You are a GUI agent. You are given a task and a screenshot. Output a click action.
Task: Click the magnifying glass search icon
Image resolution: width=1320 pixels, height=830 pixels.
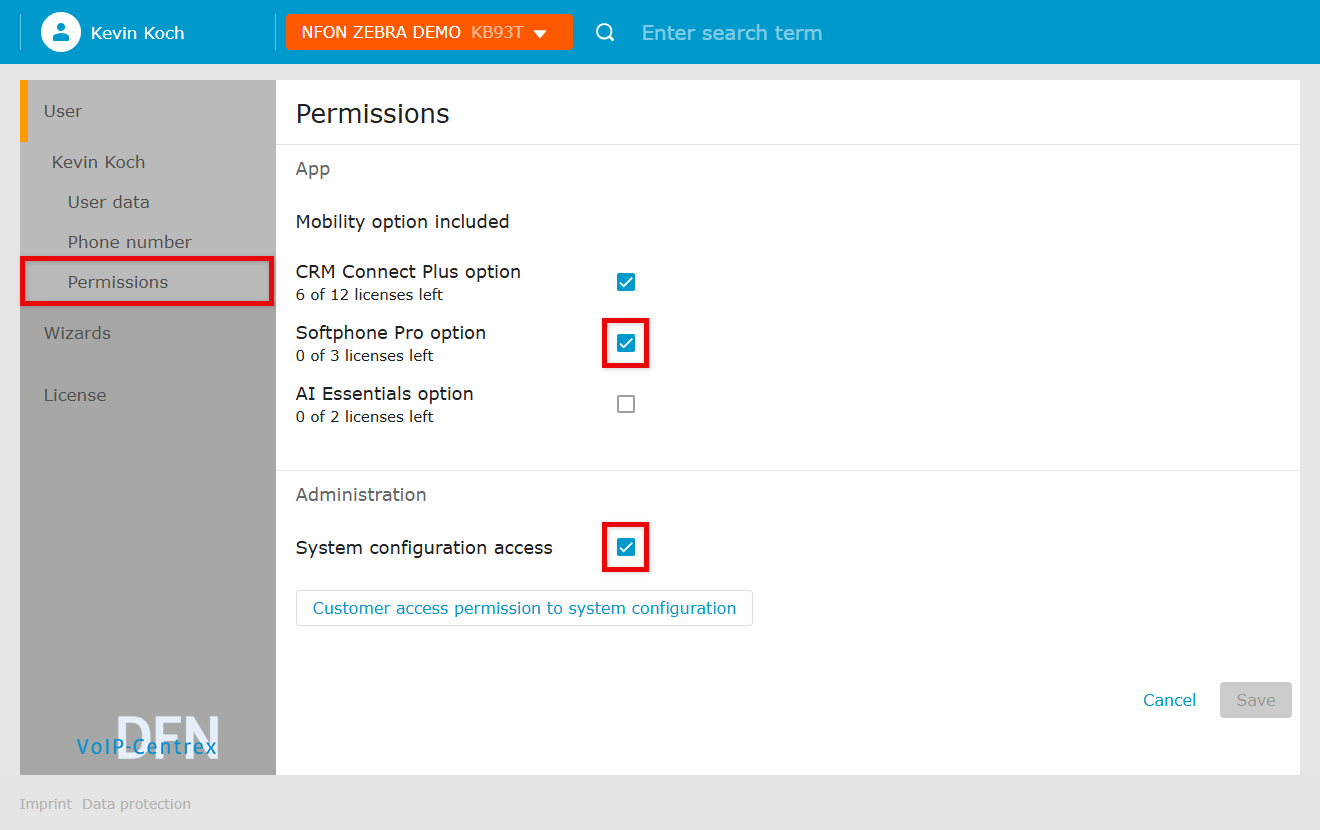pyautogui.click(x=605, y=33)
